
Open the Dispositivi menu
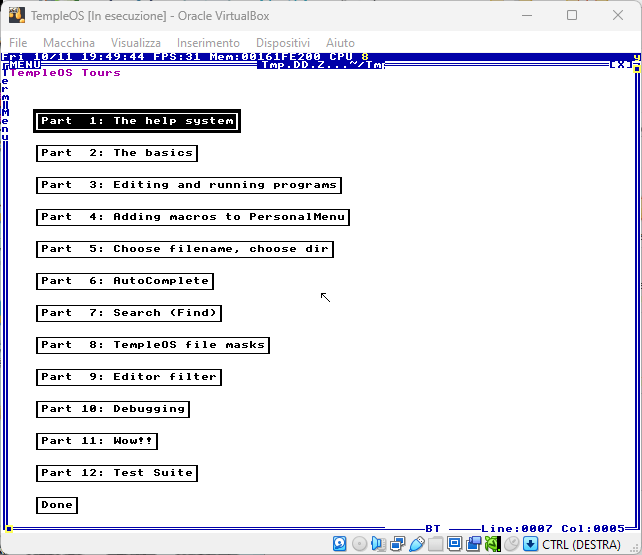coord(283,43)
